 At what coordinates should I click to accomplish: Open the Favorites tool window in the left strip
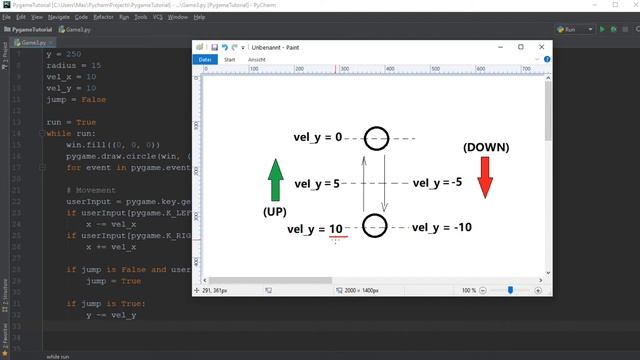[5, 340]
